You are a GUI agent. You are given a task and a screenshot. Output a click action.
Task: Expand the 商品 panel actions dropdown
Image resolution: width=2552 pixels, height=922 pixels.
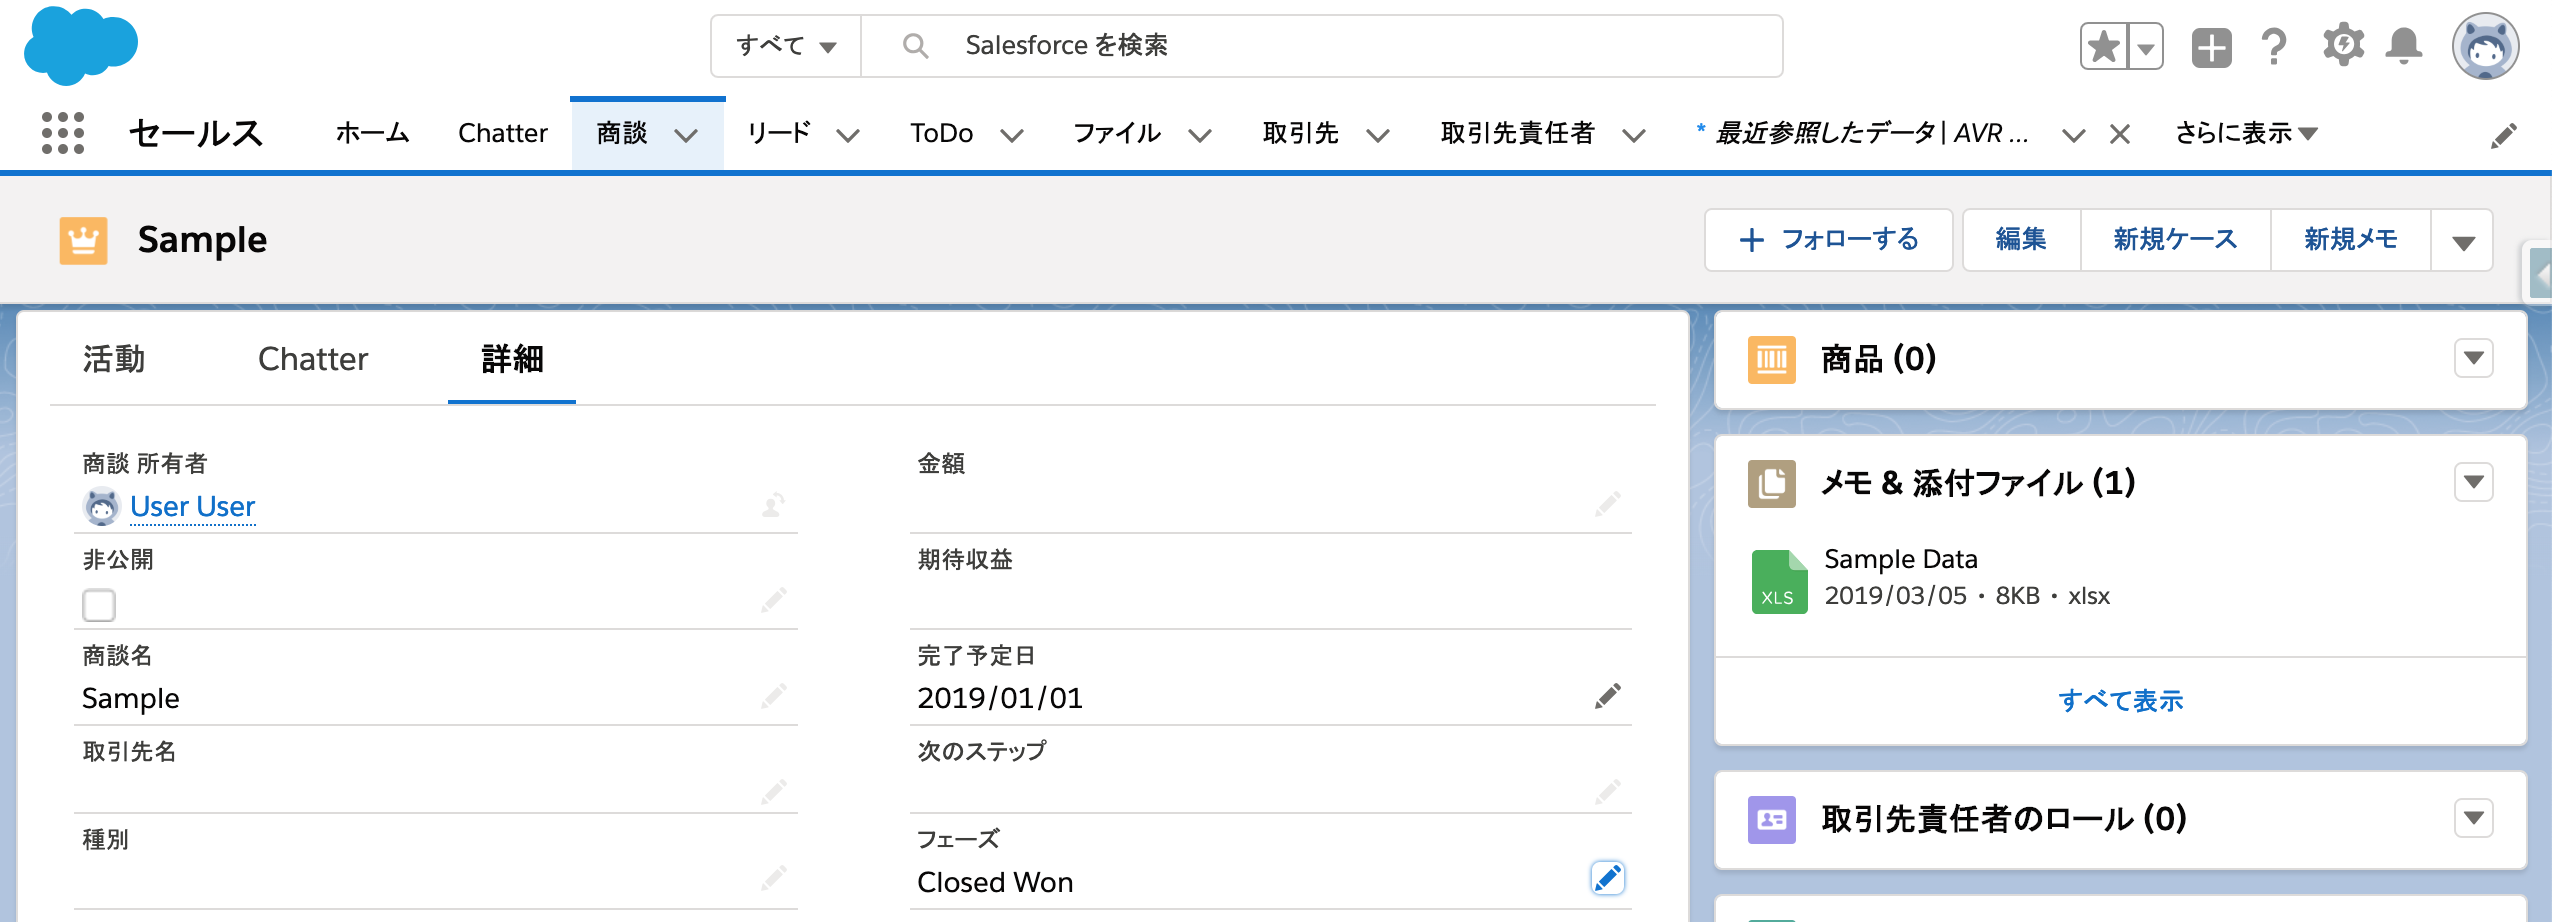click(x=2473, y=358)
